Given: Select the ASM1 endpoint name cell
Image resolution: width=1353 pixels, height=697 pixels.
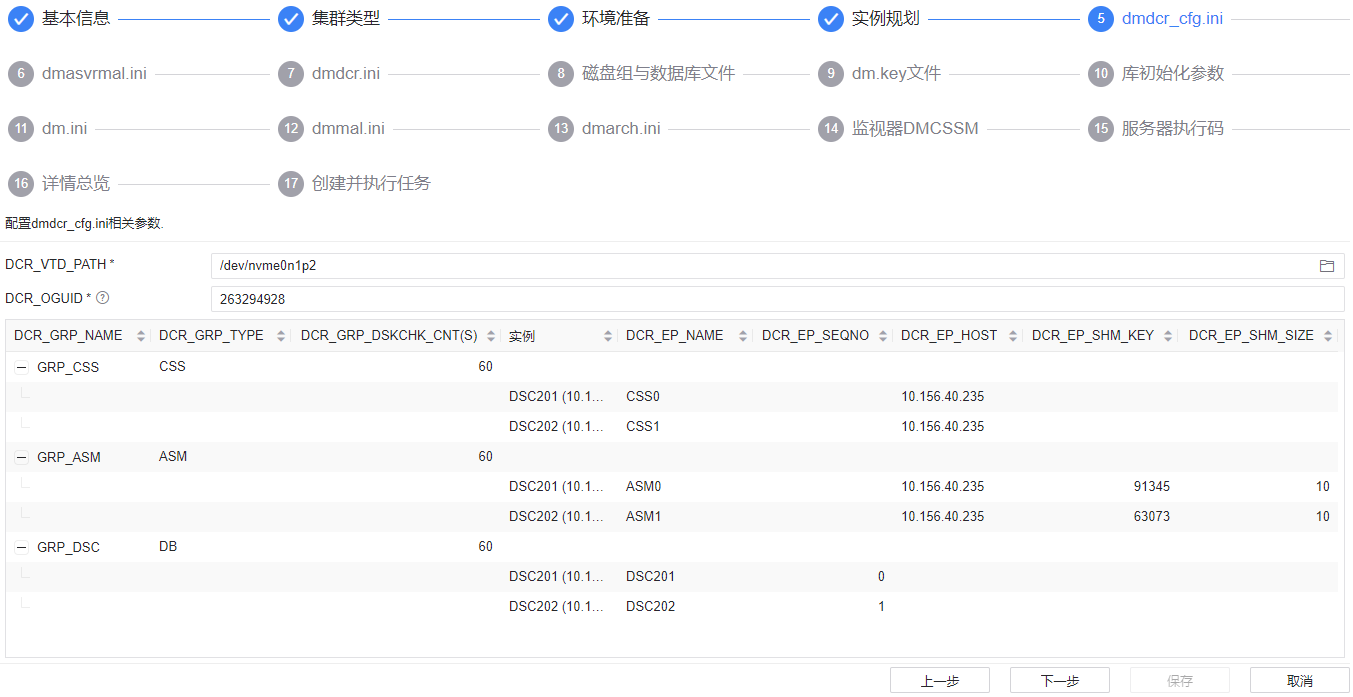Looking at the screenshot, I should coord(644,517).
